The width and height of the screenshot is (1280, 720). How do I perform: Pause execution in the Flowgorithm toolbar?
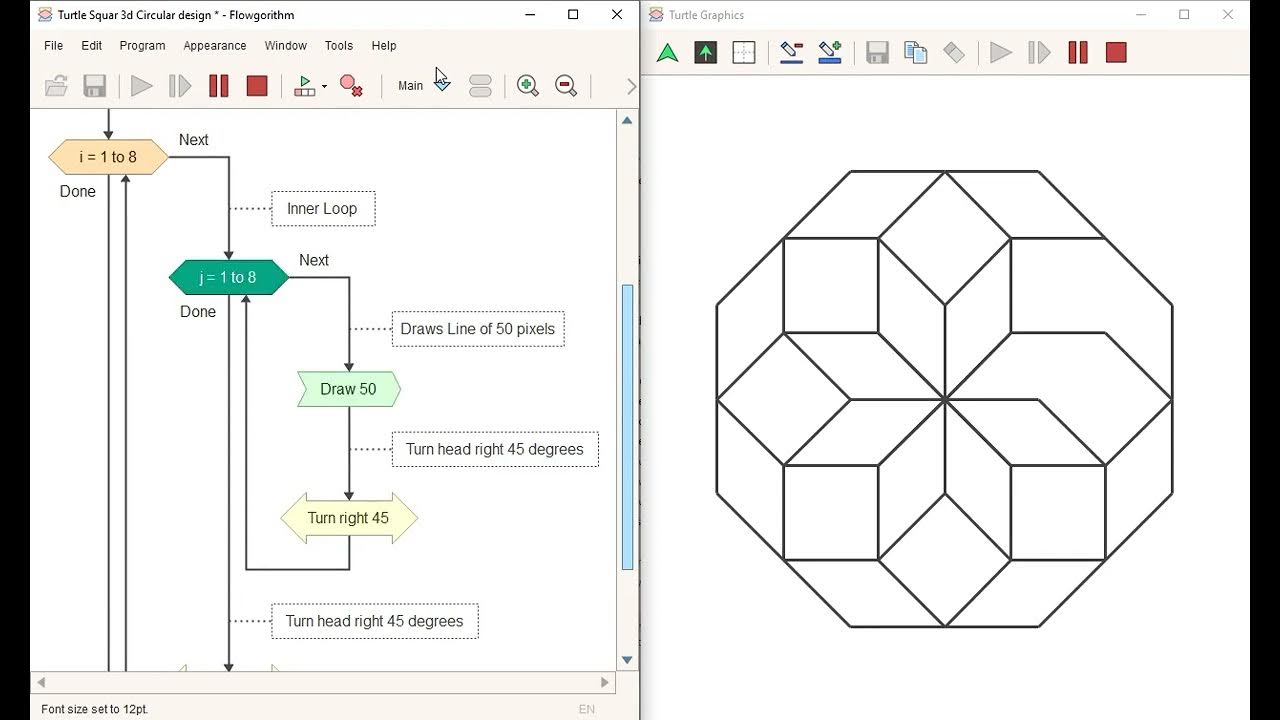coord(219,86)
